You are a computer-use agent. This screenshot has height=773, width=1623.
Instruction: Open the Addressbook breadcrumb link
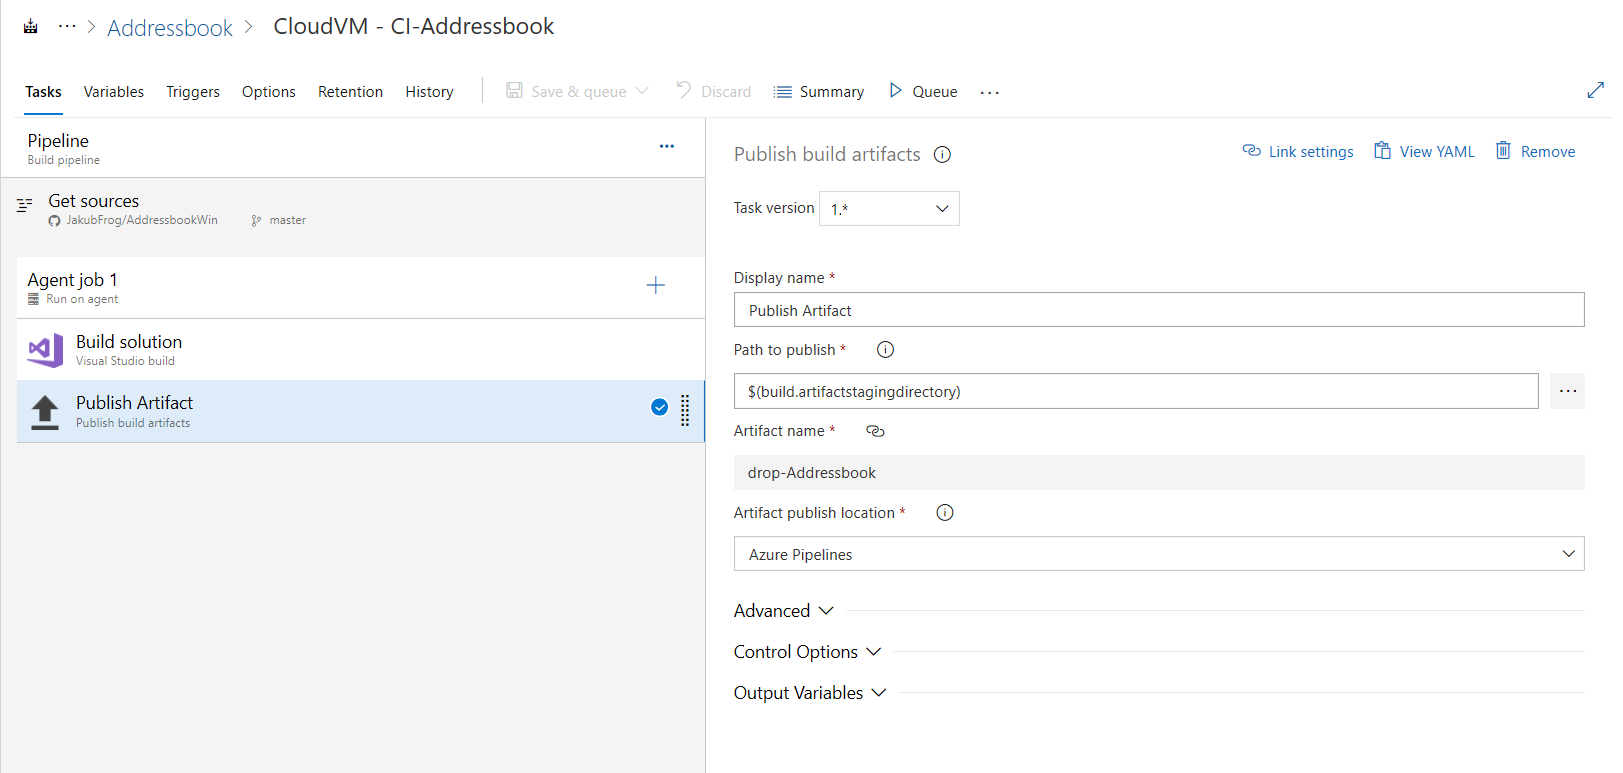170,28
